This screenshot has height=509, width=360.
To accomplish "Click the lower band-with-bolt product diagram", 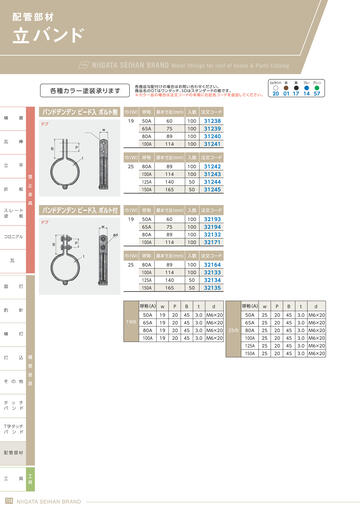I will click(80, 256).
